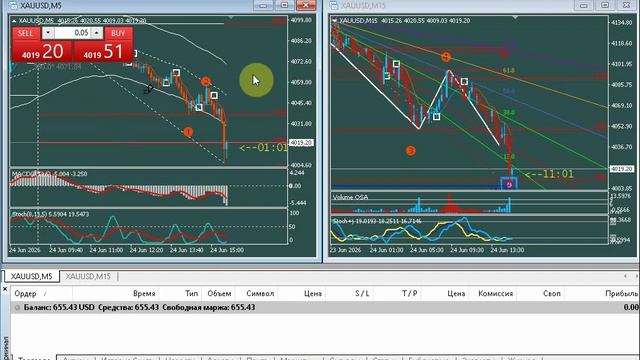Screen dimensions: 640x360
Task: Increase lot volume with up arrow
Action: pos(97,33)
